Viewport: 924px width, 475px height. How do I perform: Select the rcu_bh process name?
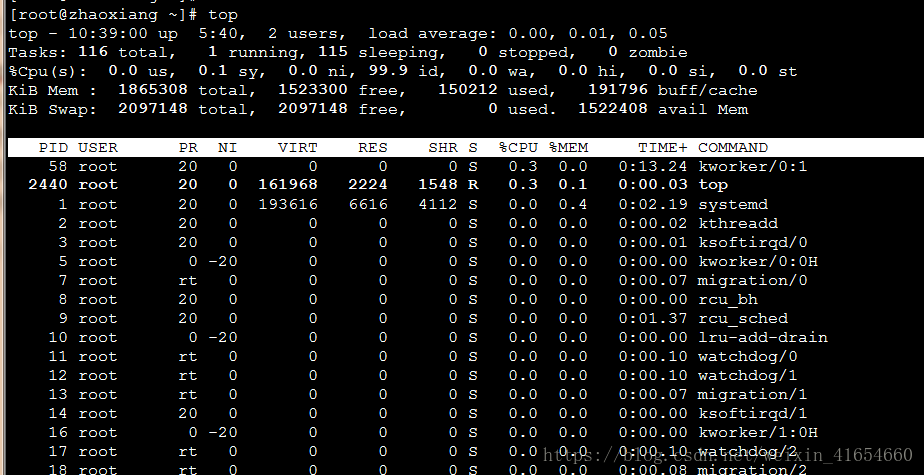(728, 299)
